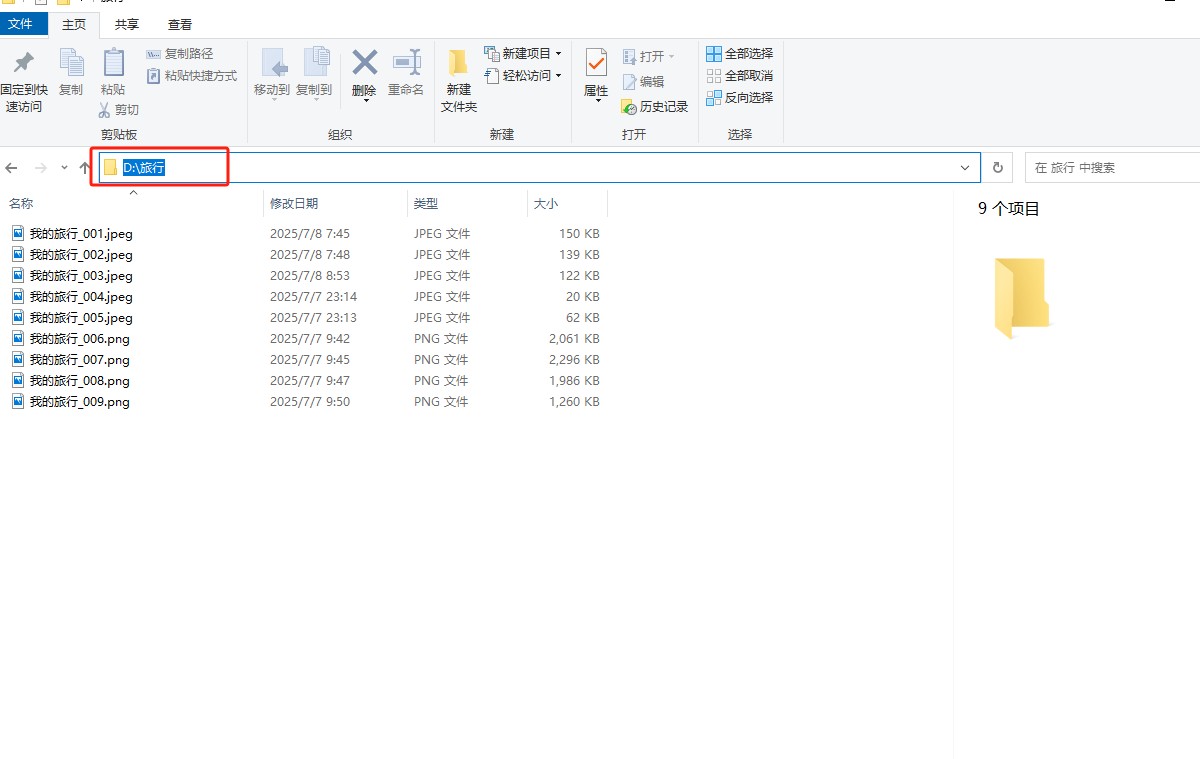Go forward with the right arrow

pos(41,168)
